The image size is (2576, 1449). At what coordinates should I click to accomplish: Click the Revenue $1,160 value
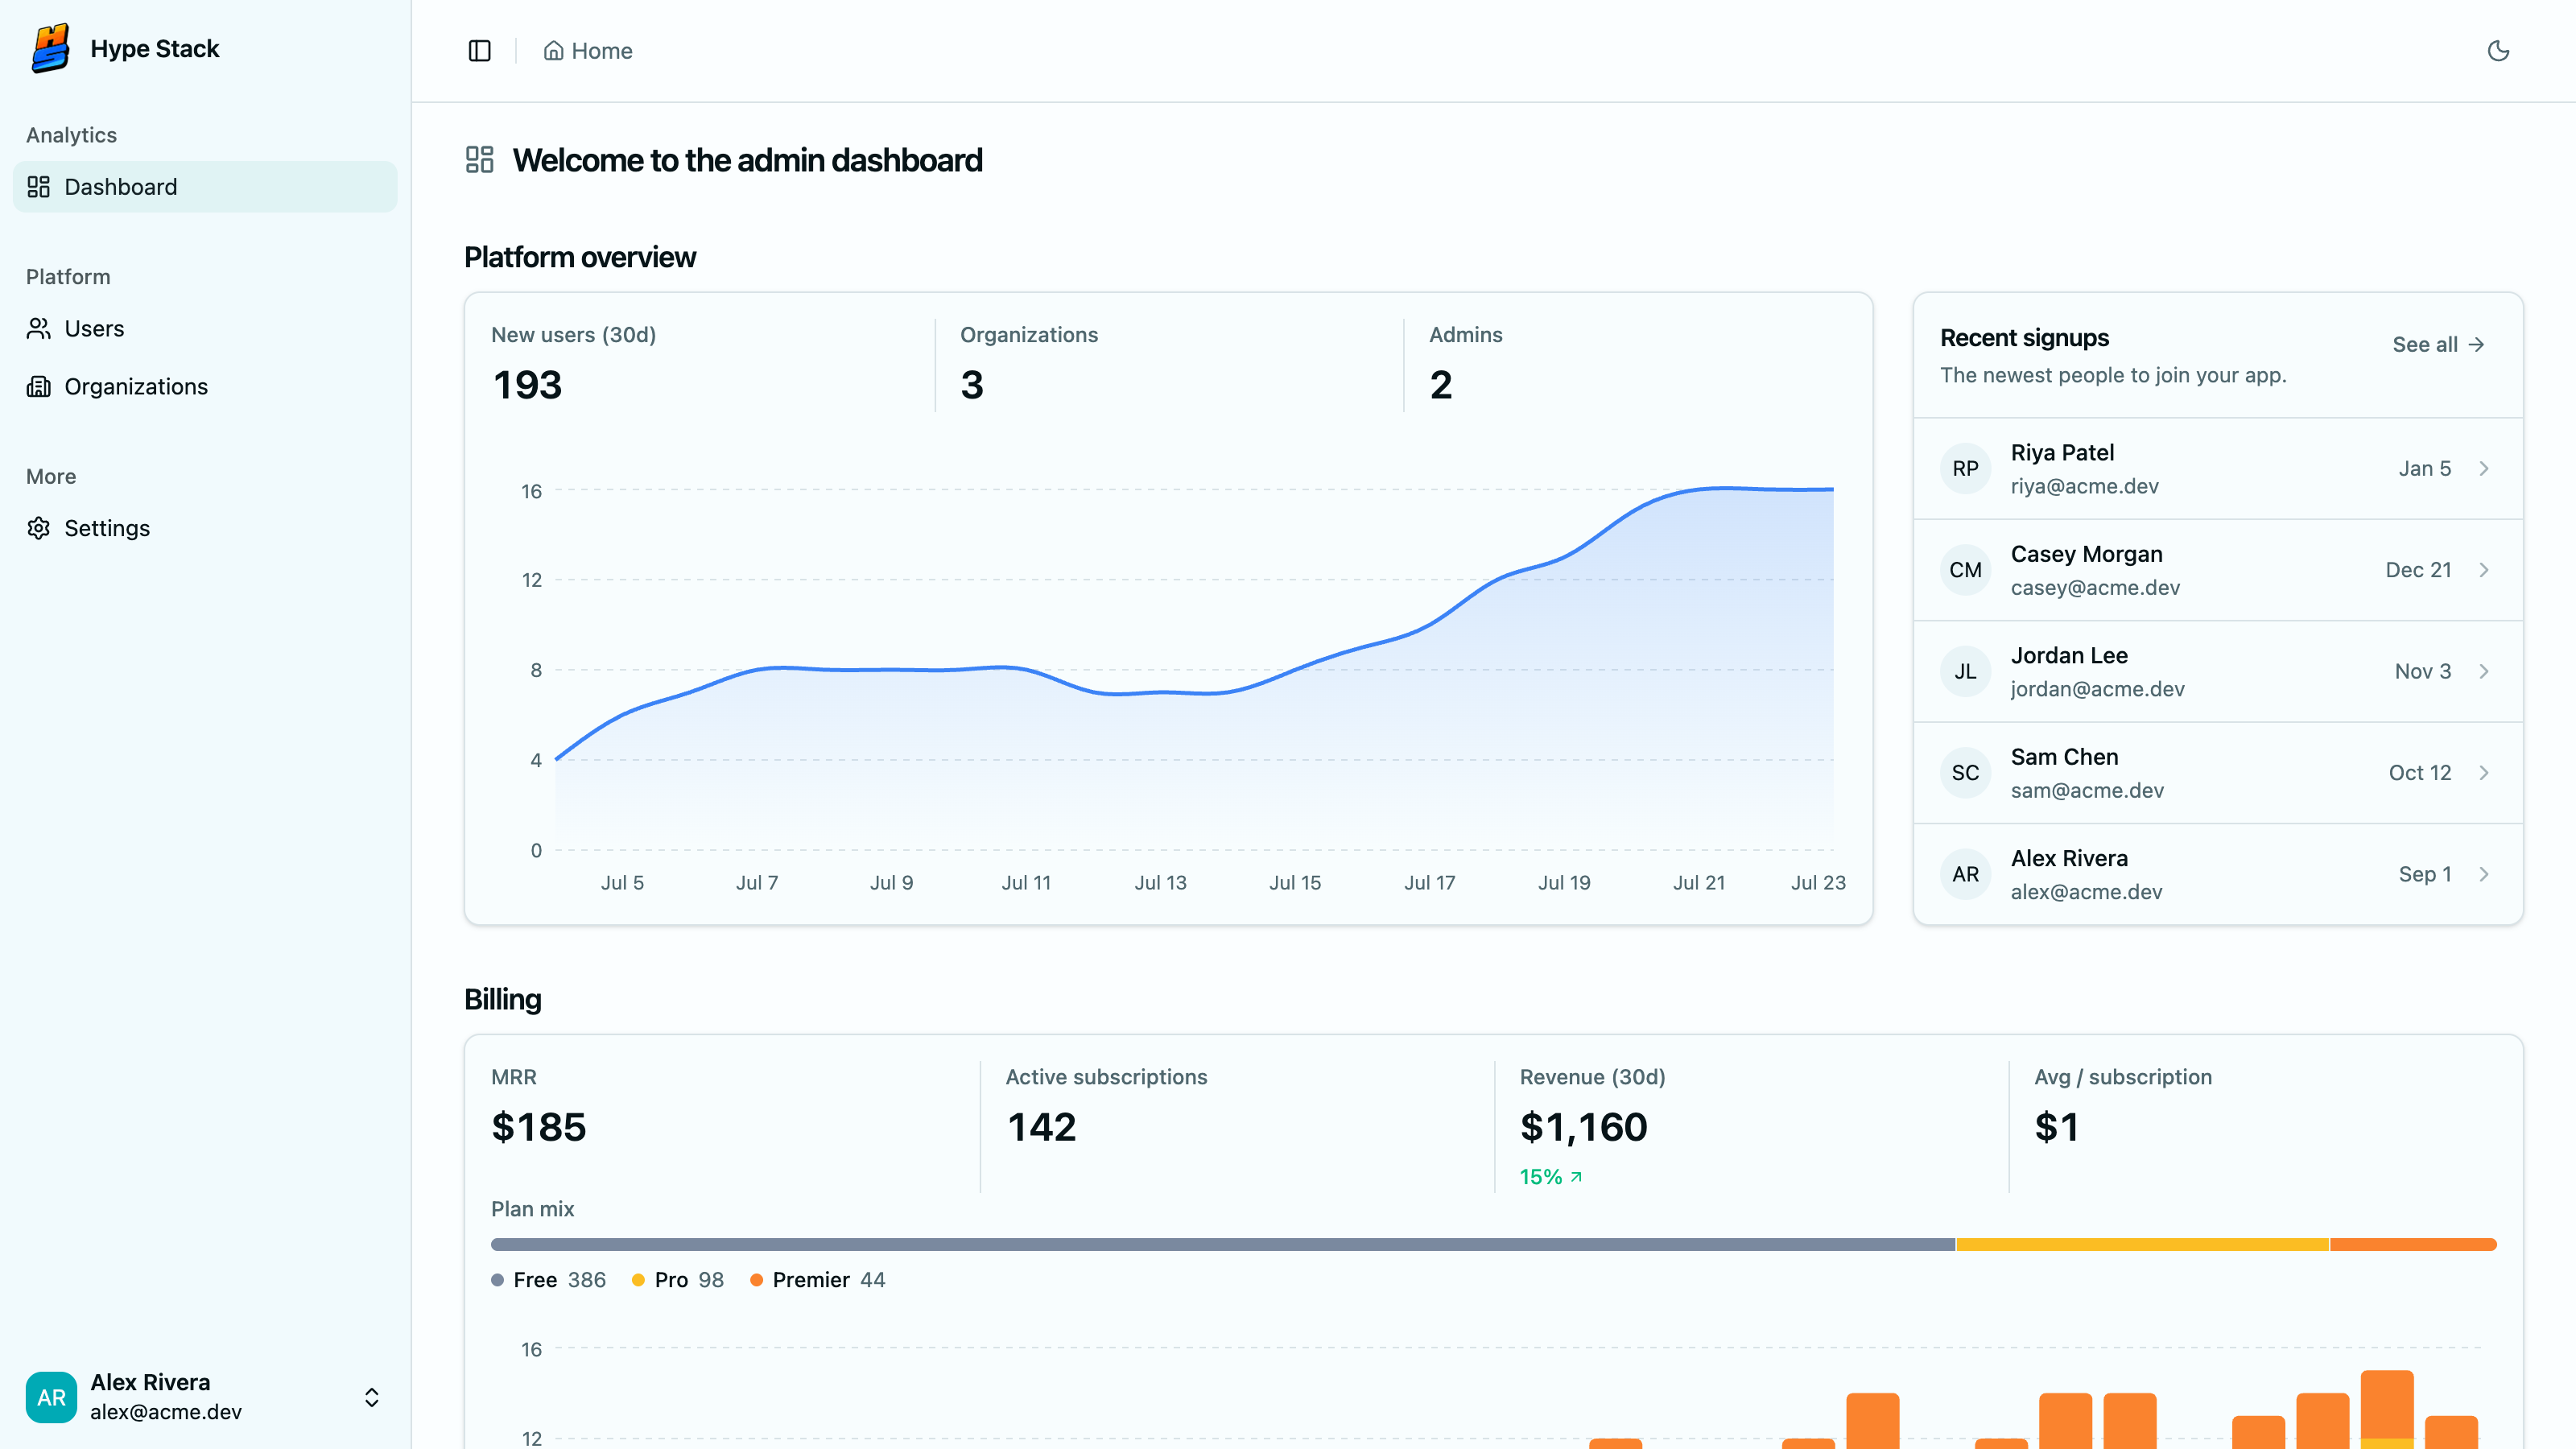click(1583, 1127)
